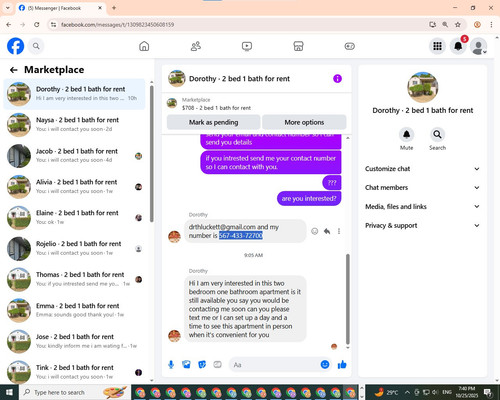This screenshot has height=400, width=500.
Task: Go back in browser history
Action: pos(9,25)
